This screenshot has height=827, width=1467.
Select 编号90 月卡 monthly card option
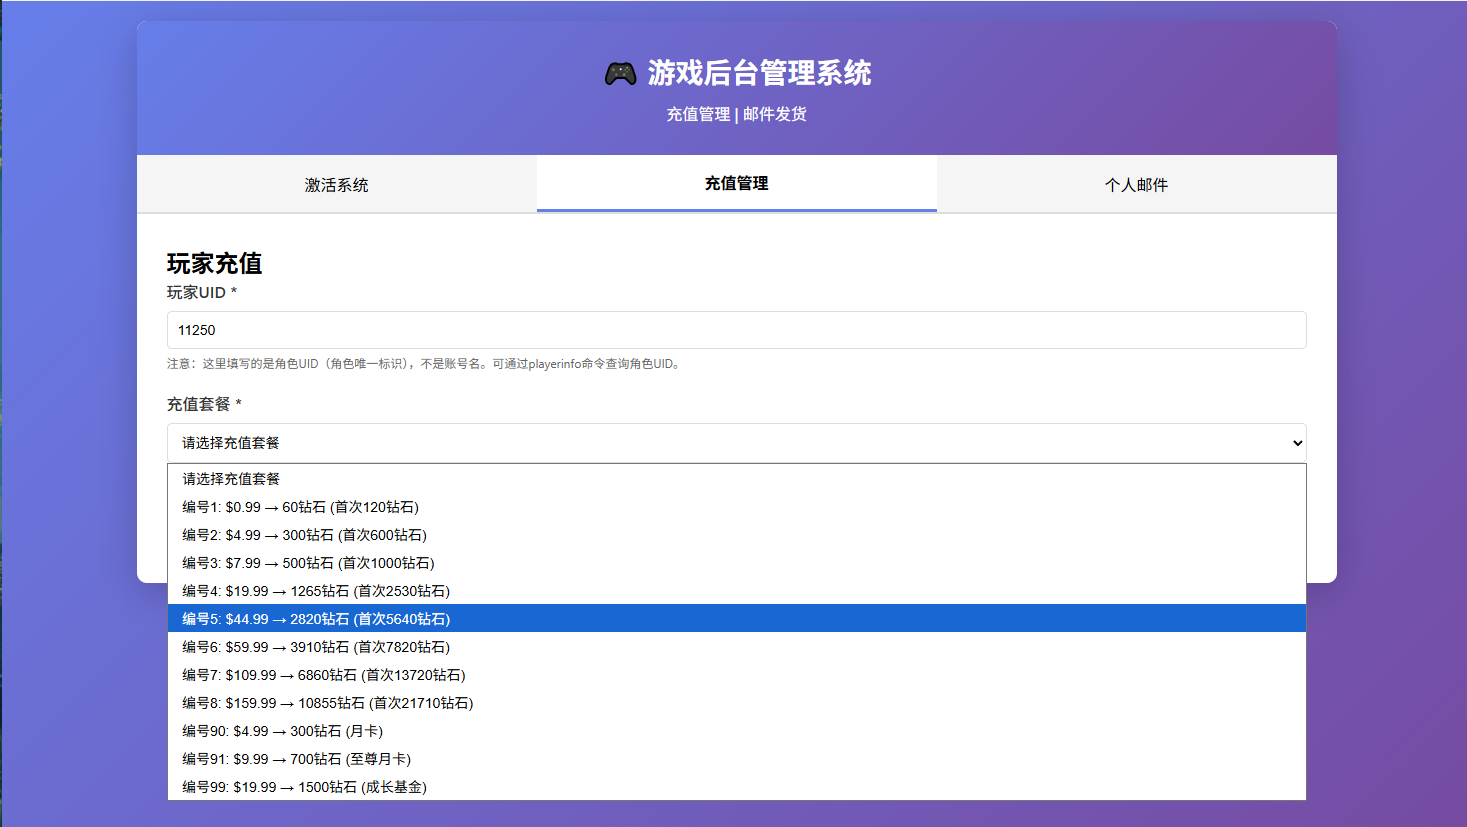pos(283,731)
